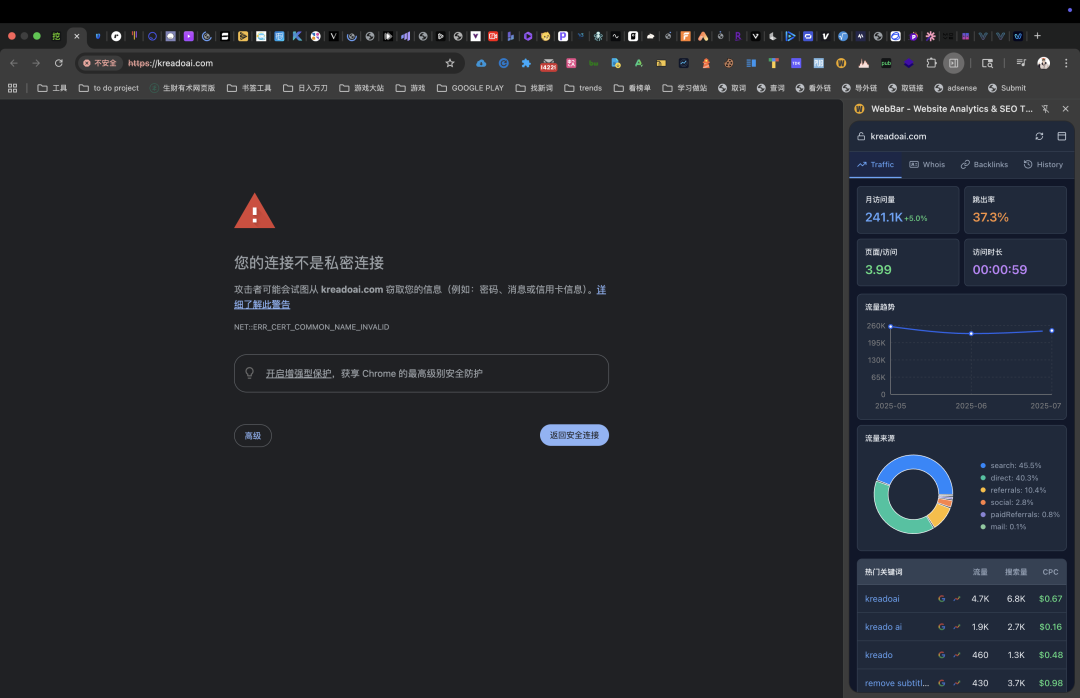Open the 日入万刀 bookmarks folder
The width and height of the screenshot is (1080, 698).
point(305,88)
